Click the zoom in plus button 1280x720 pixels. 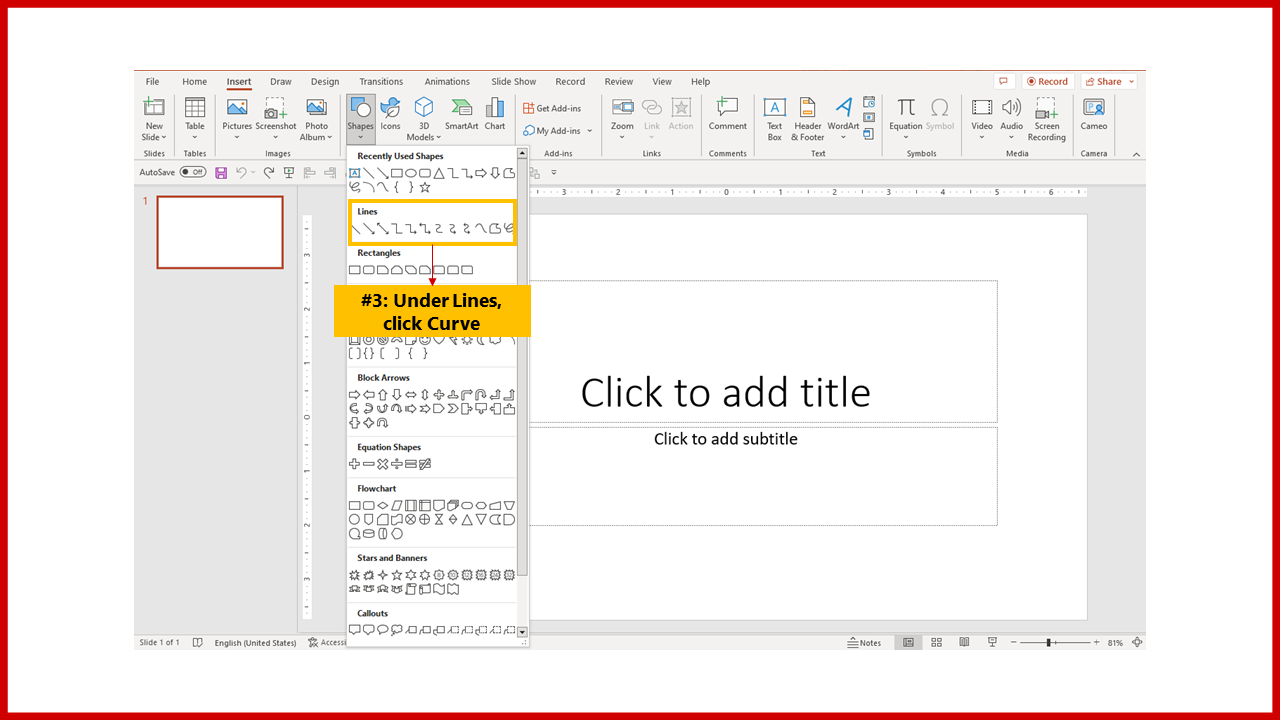click(1096, 643)
